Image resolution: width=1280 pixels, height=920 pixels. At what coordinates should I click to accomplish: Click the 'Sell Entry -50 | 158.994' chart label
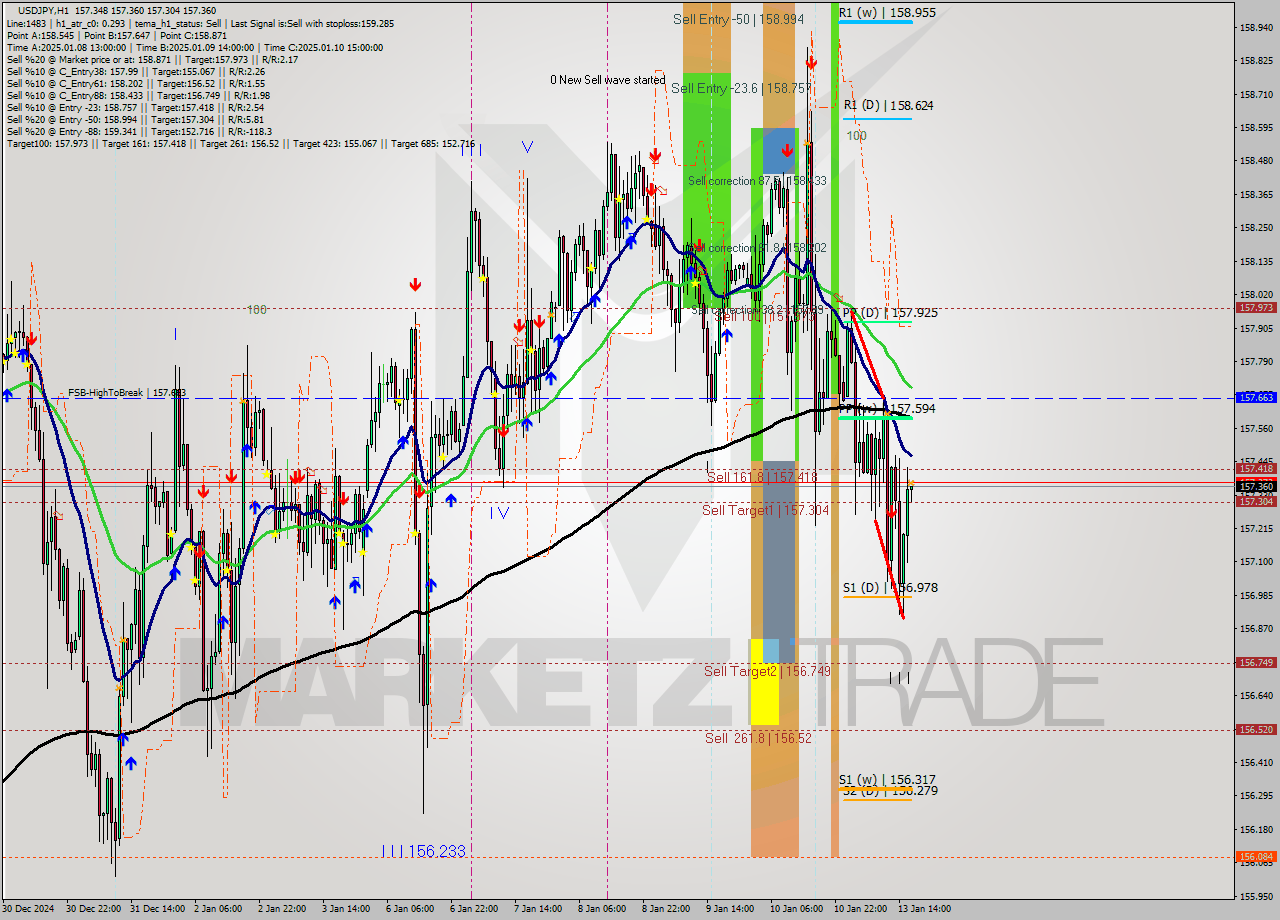point(738,19)
